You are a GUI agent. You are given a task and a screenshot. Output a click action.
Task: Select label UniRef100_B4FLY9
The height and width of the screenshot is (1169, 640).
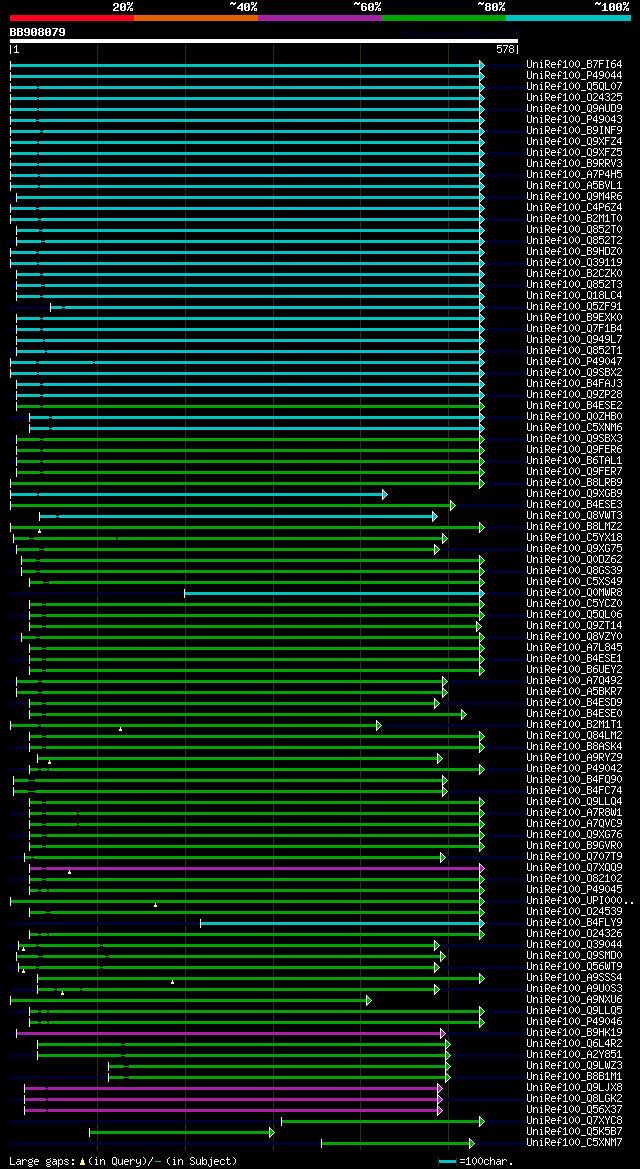click(574, 923)
